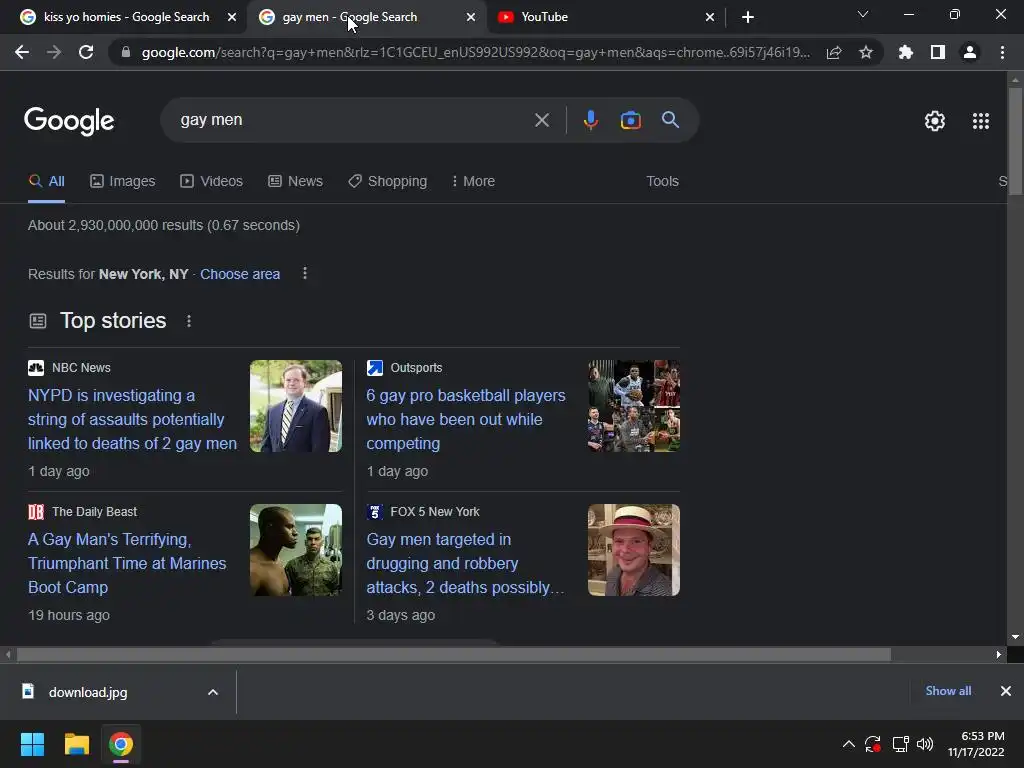Click the address bar URL
Screen dimensions: 1024x768
(x=475, y=52)
